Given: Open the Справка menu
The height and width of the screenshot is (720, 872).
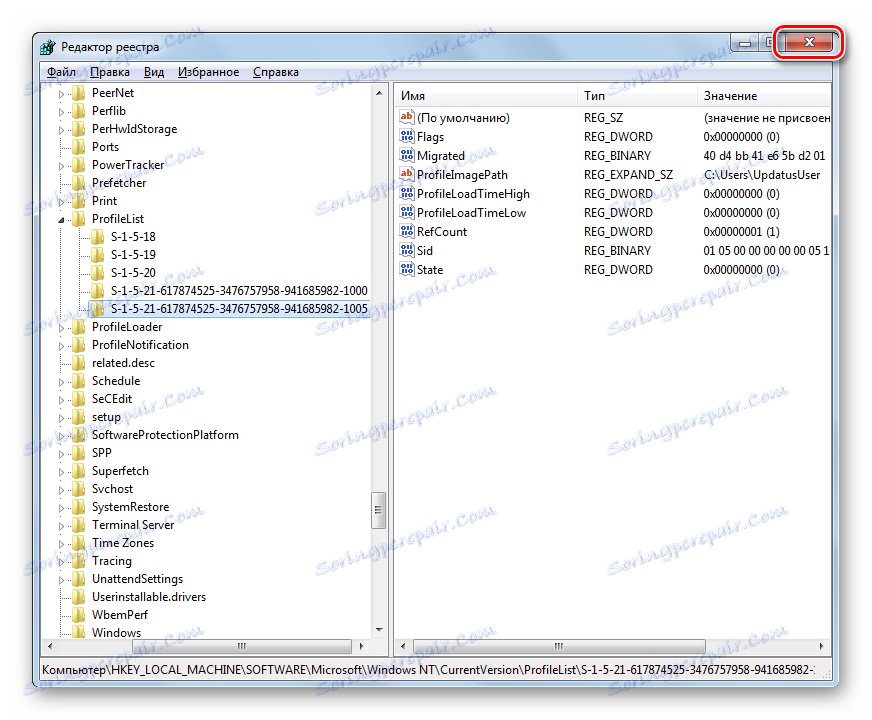Looking at the screenshot, I should [276, 72].
